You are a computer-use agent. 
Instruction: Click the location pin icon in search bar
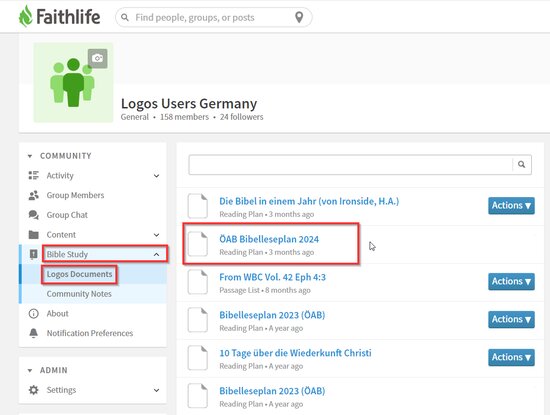[x=299, y=17]
